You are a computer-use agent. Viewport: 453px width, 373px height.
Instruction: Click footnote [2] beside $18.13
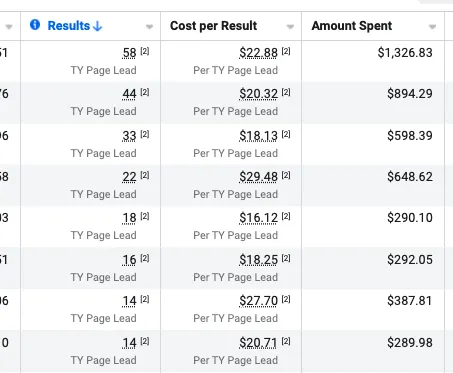[286, 134]
